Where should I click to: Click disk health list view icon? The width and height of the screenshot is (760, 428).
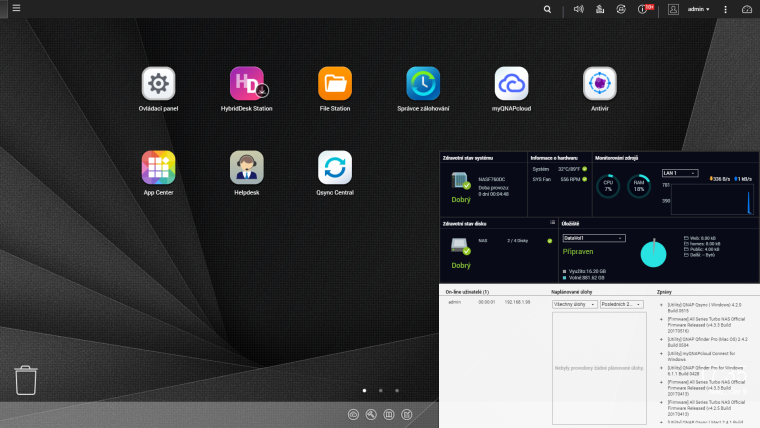tap(552, 222)
